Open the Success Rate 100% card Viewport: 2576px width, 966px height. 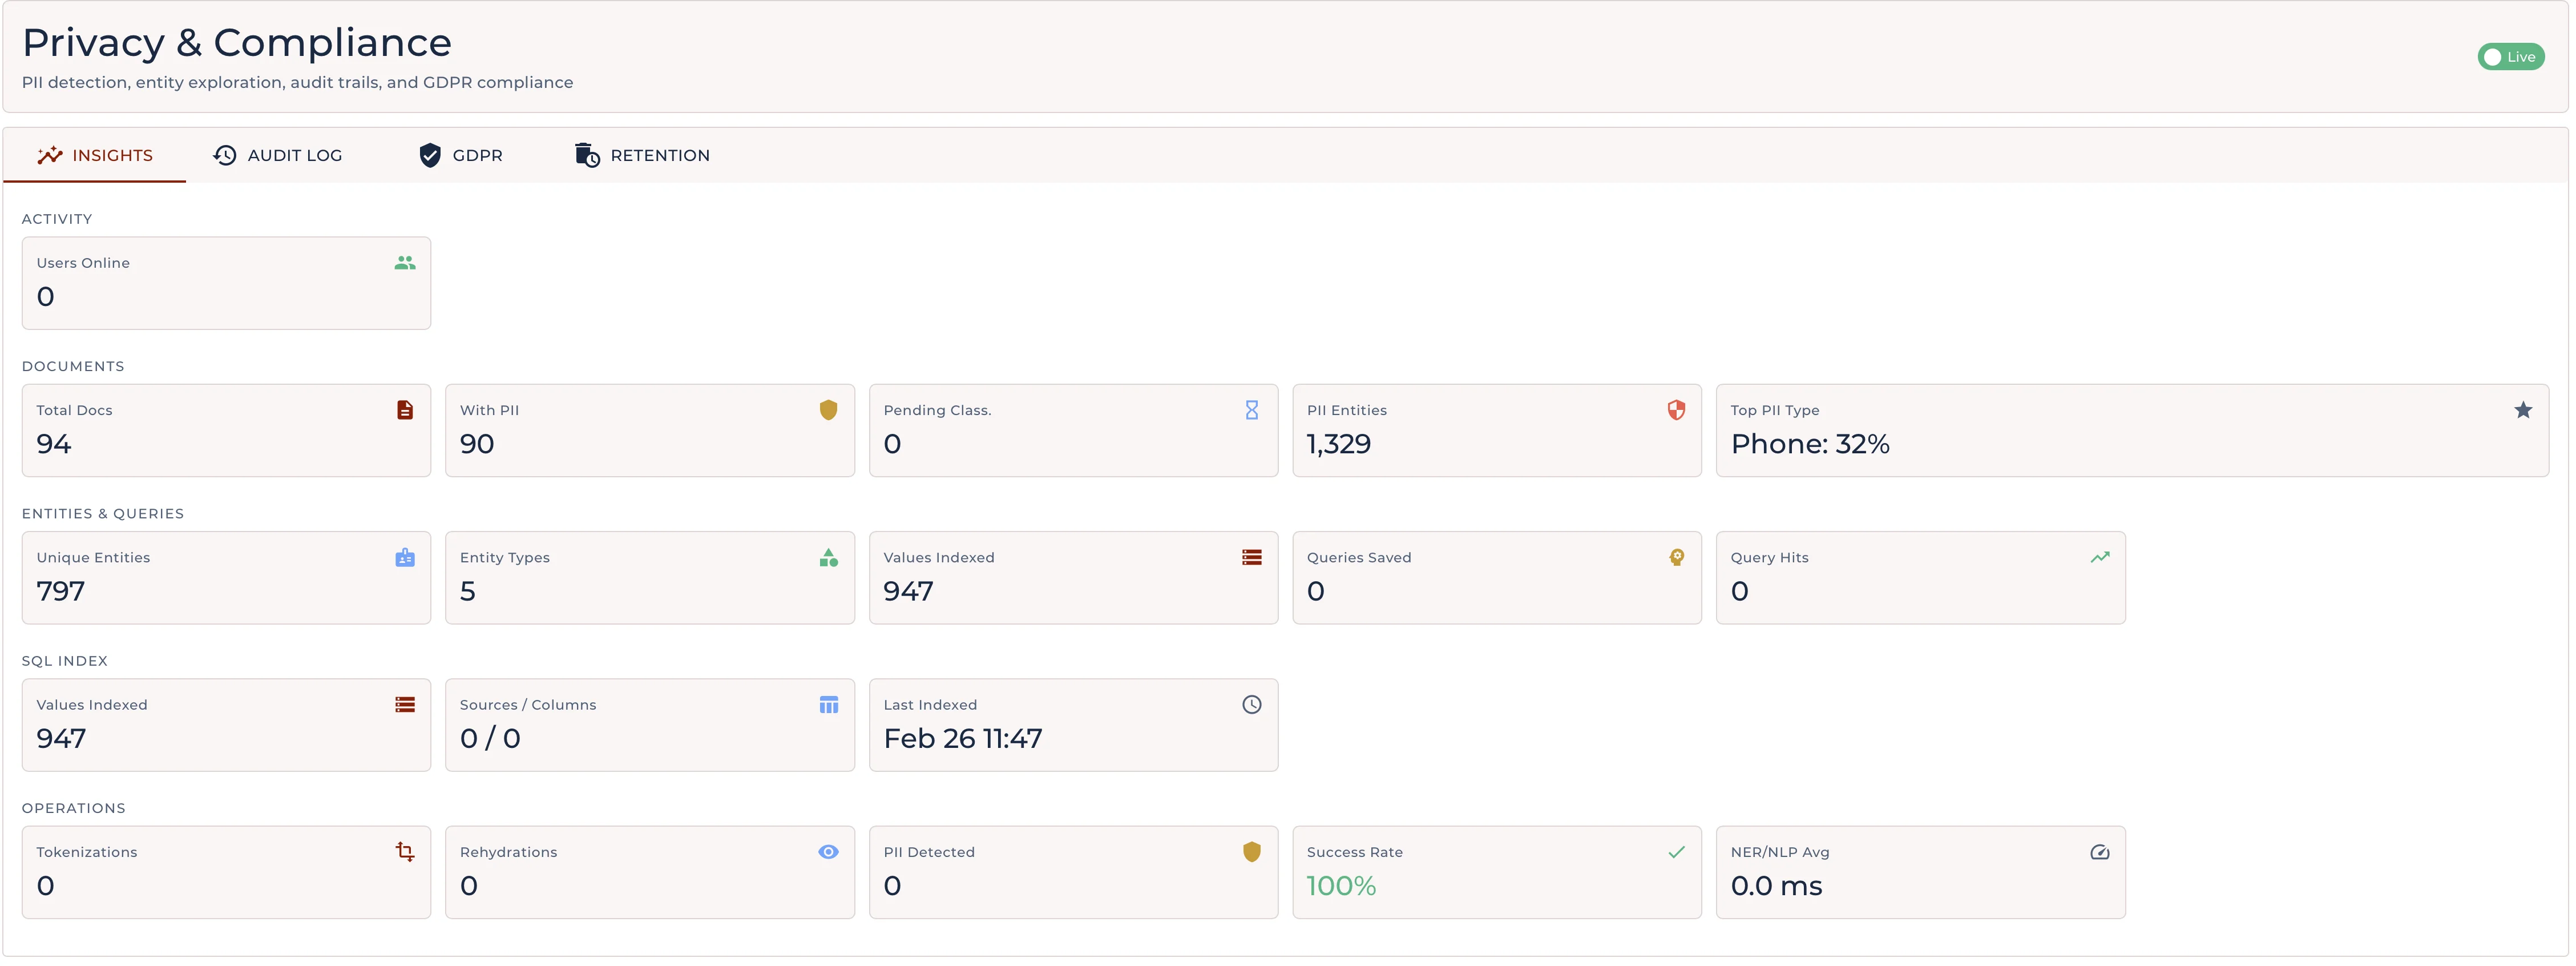(x=1496, y=872)
